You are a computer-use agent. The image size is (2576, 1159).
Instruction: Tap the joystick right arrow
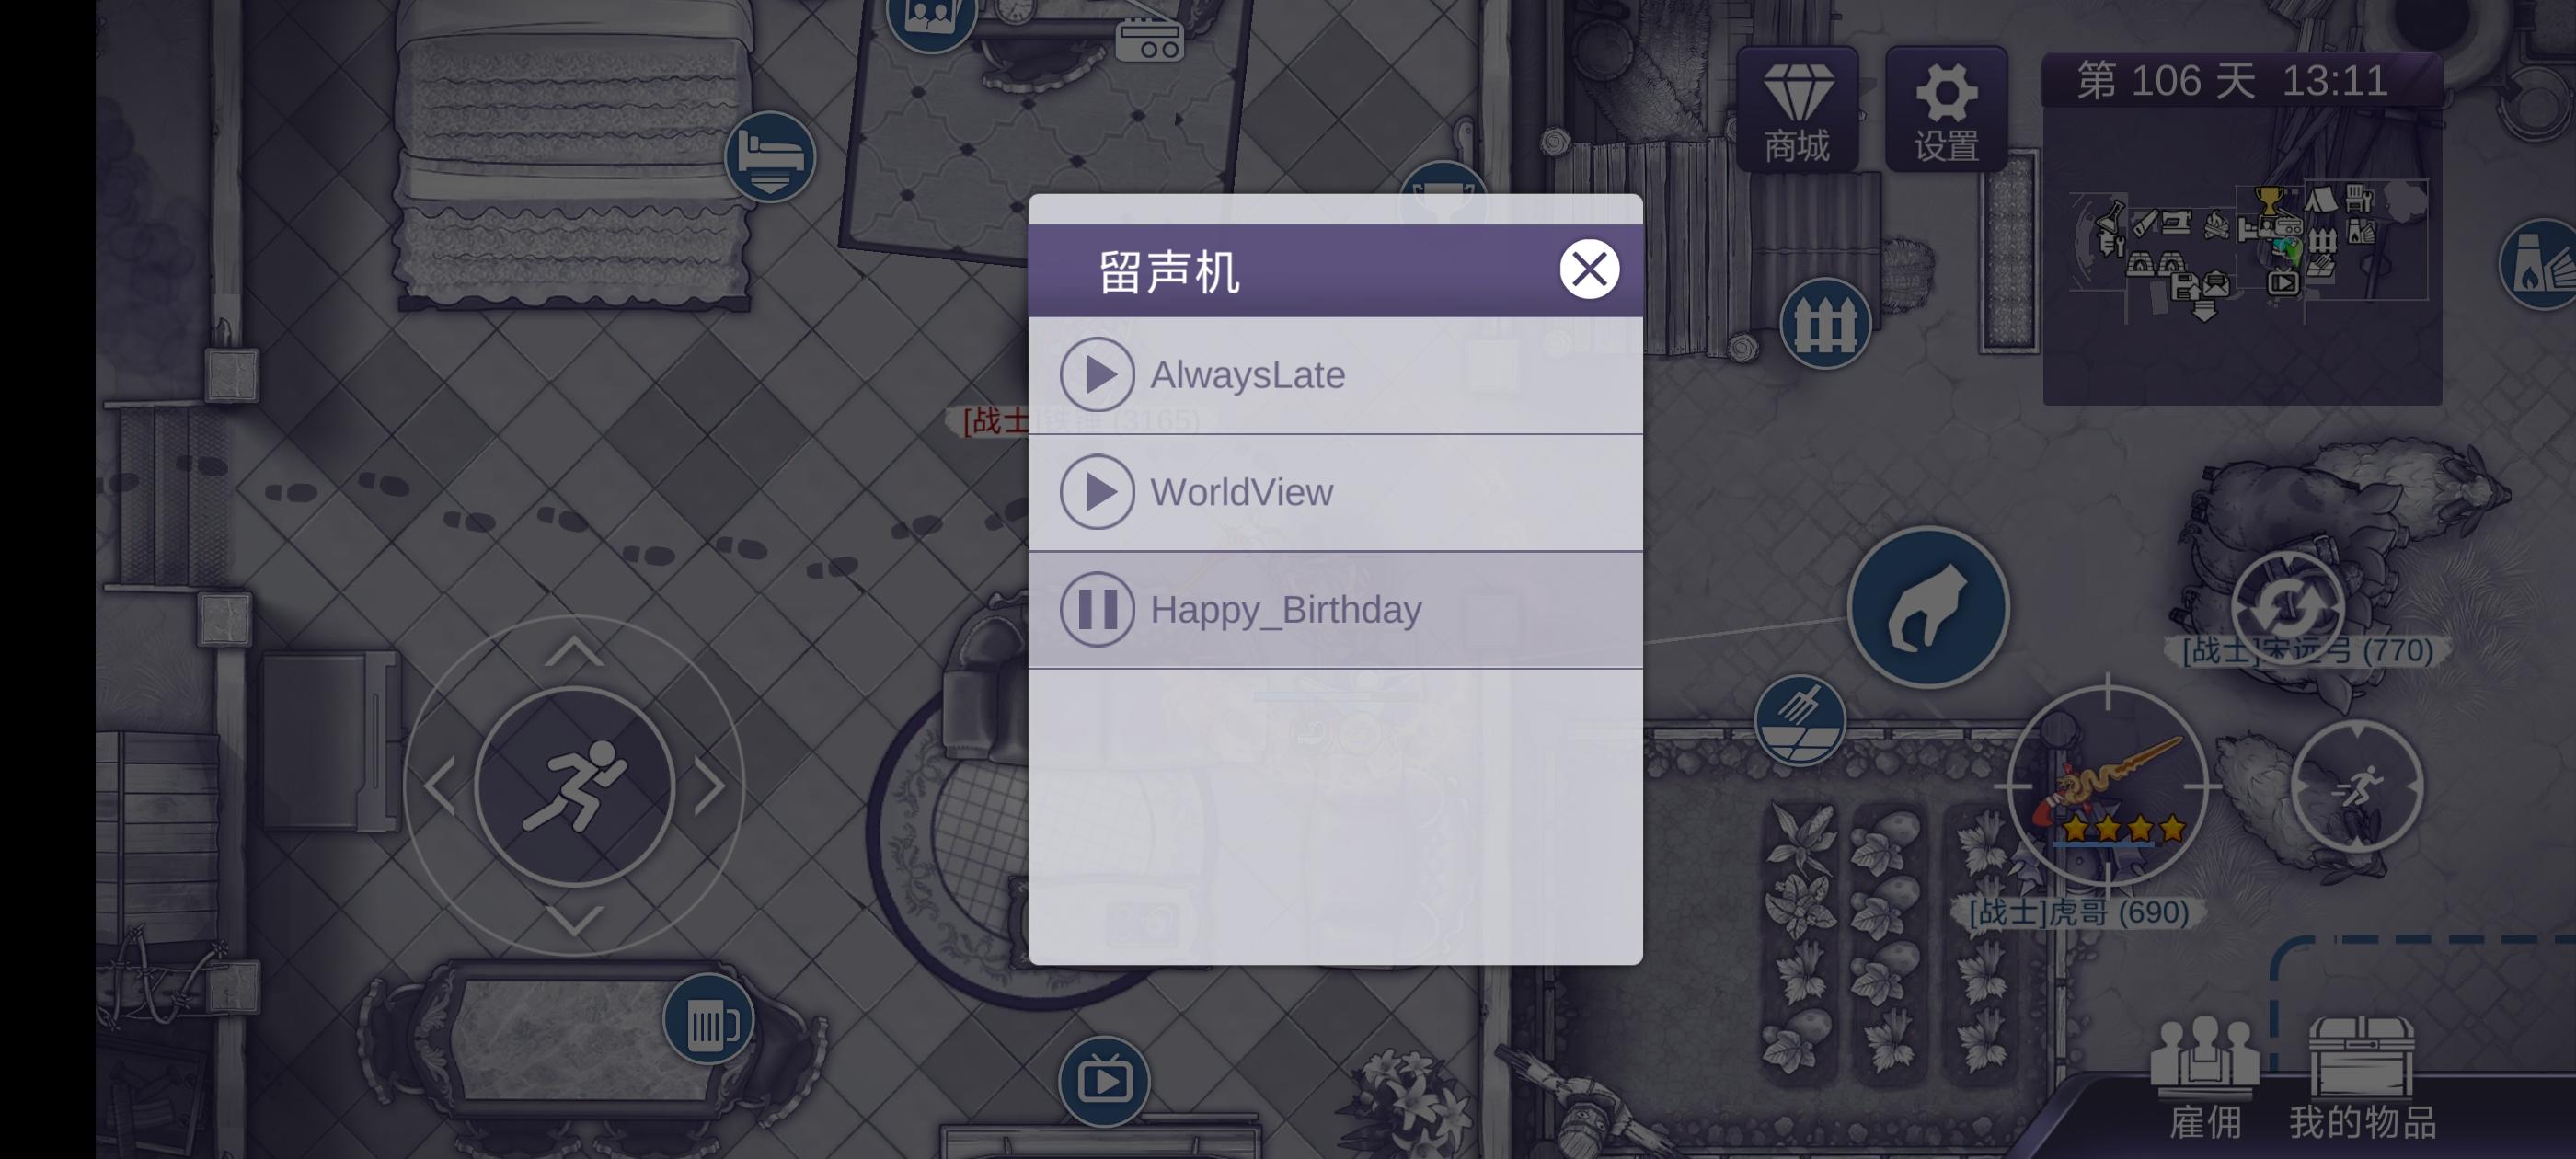click(709, 786)
